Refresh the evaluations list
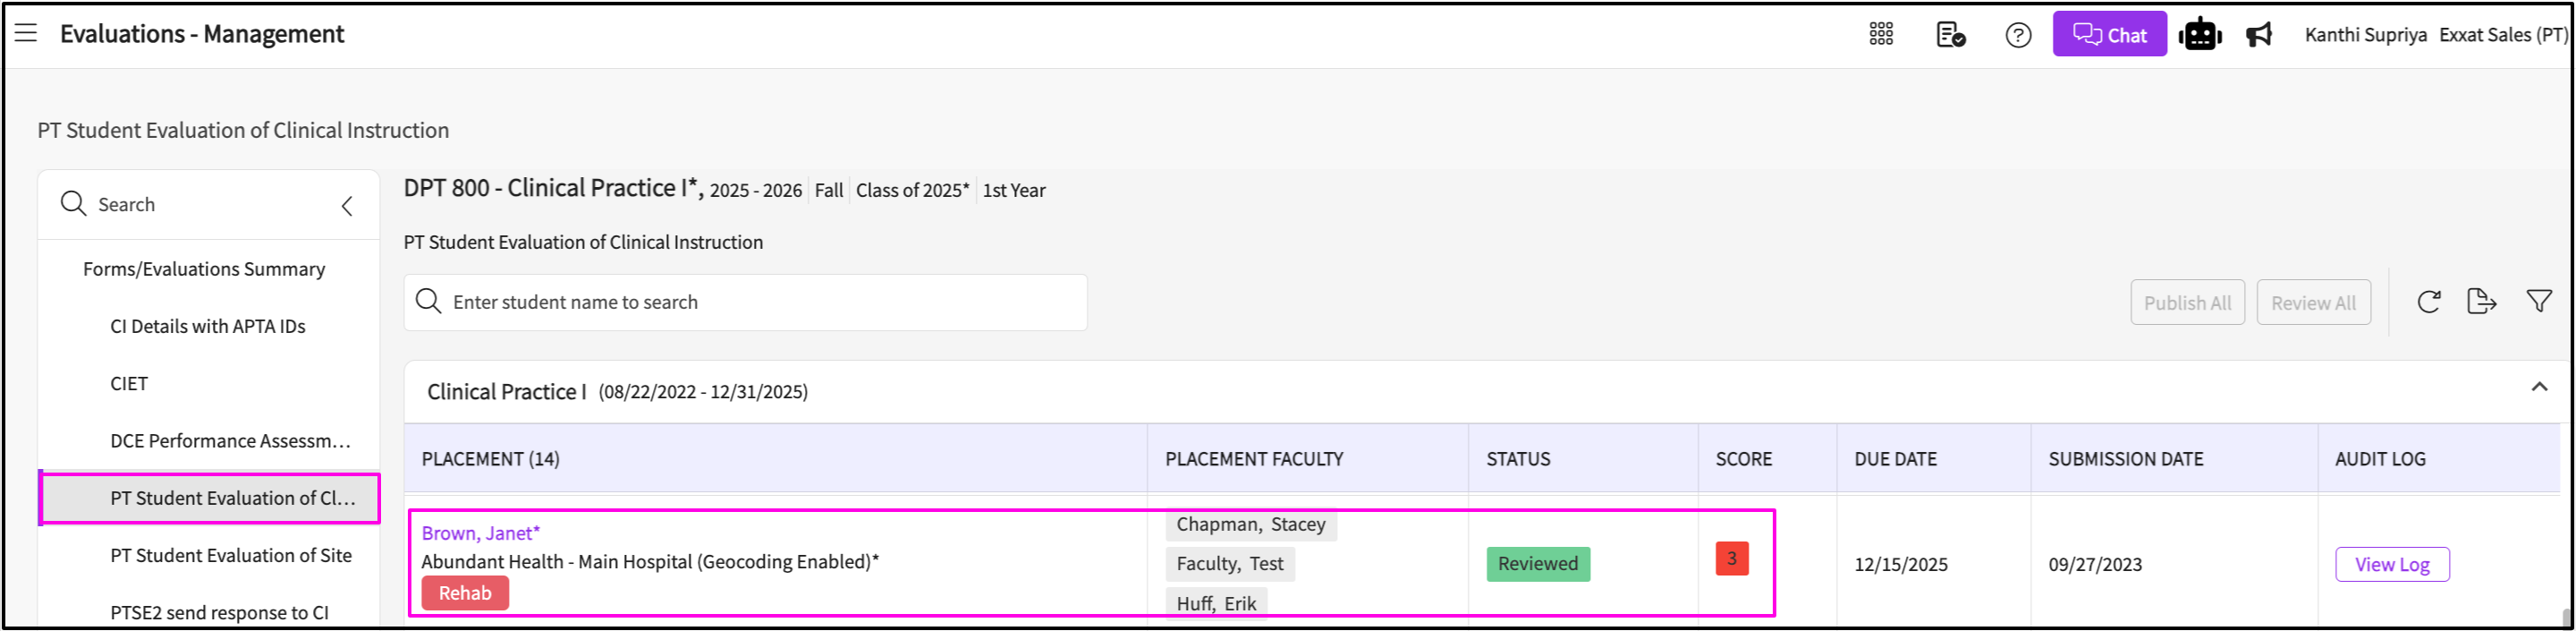2576x631 pixels. 2429,302
